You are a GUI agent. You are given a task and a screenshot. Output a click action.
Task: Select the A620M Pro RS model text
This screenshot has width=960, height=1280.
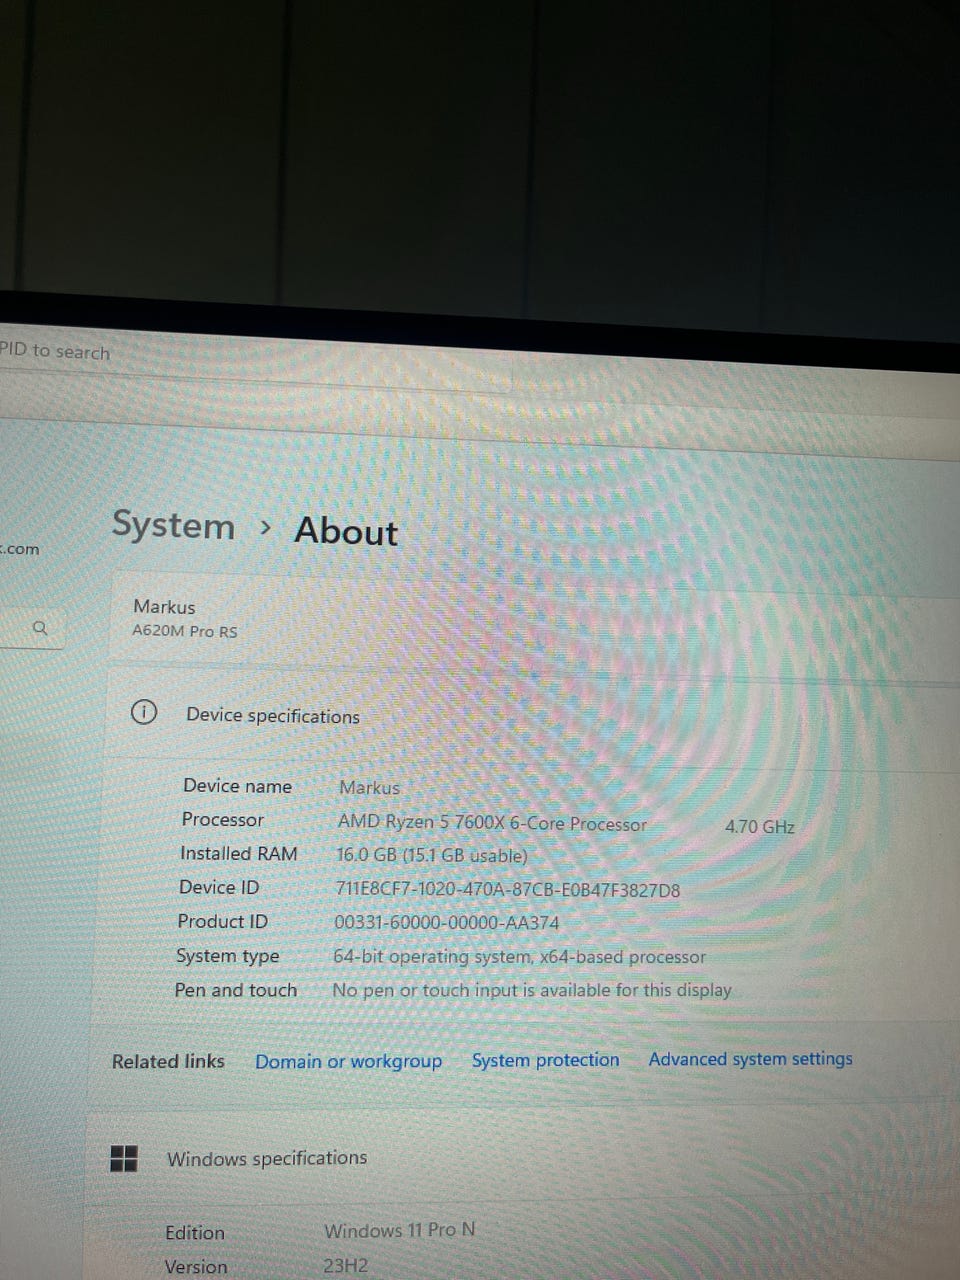pos(185,632)
